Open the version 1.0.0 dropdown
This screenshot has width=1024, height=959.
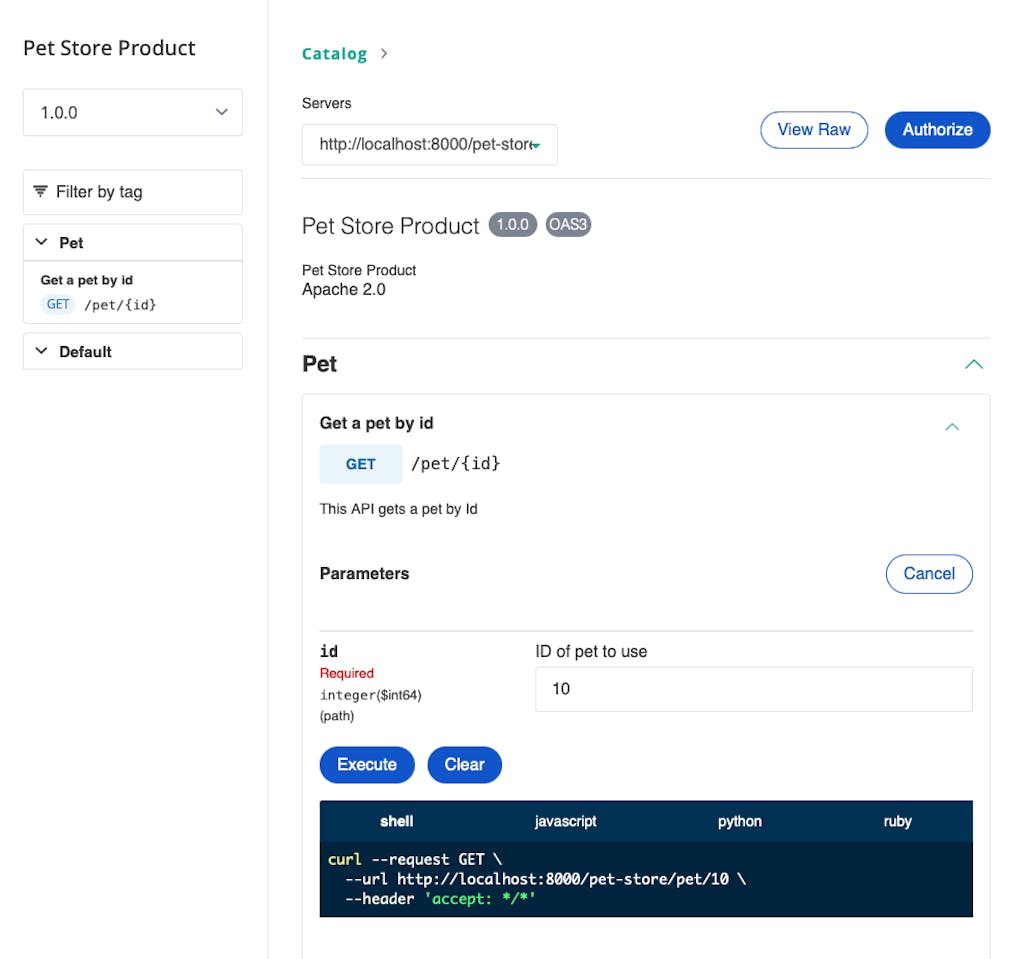(133, 113)
